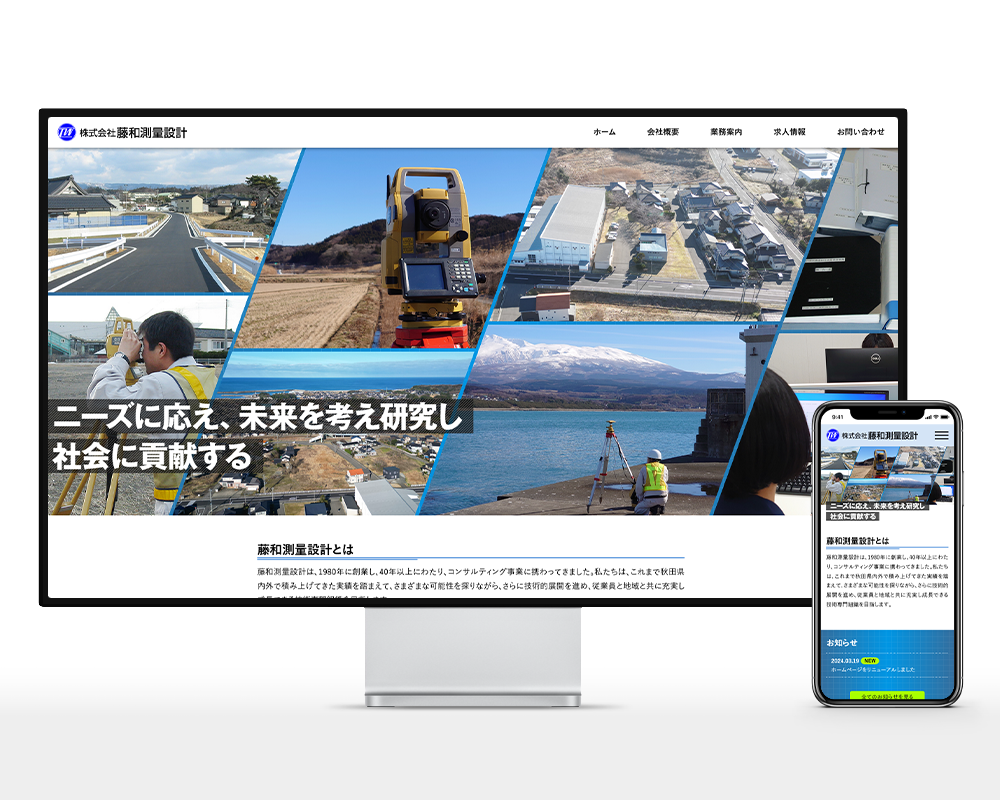Viewport: 1000px width, 800px height.
Task: Open the 会社概要 menu item
Action: pos(663,132)
